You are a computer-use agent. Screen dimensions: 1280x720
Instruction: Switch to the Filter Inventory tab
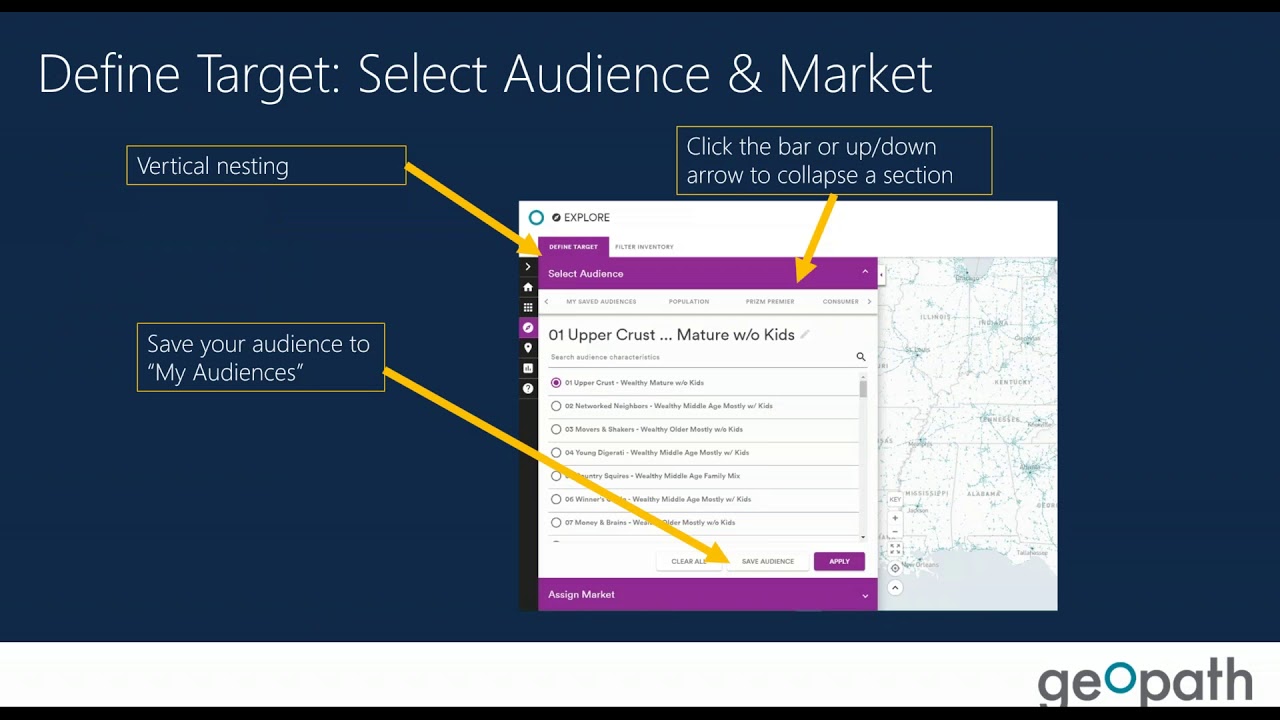coord(644,246)
